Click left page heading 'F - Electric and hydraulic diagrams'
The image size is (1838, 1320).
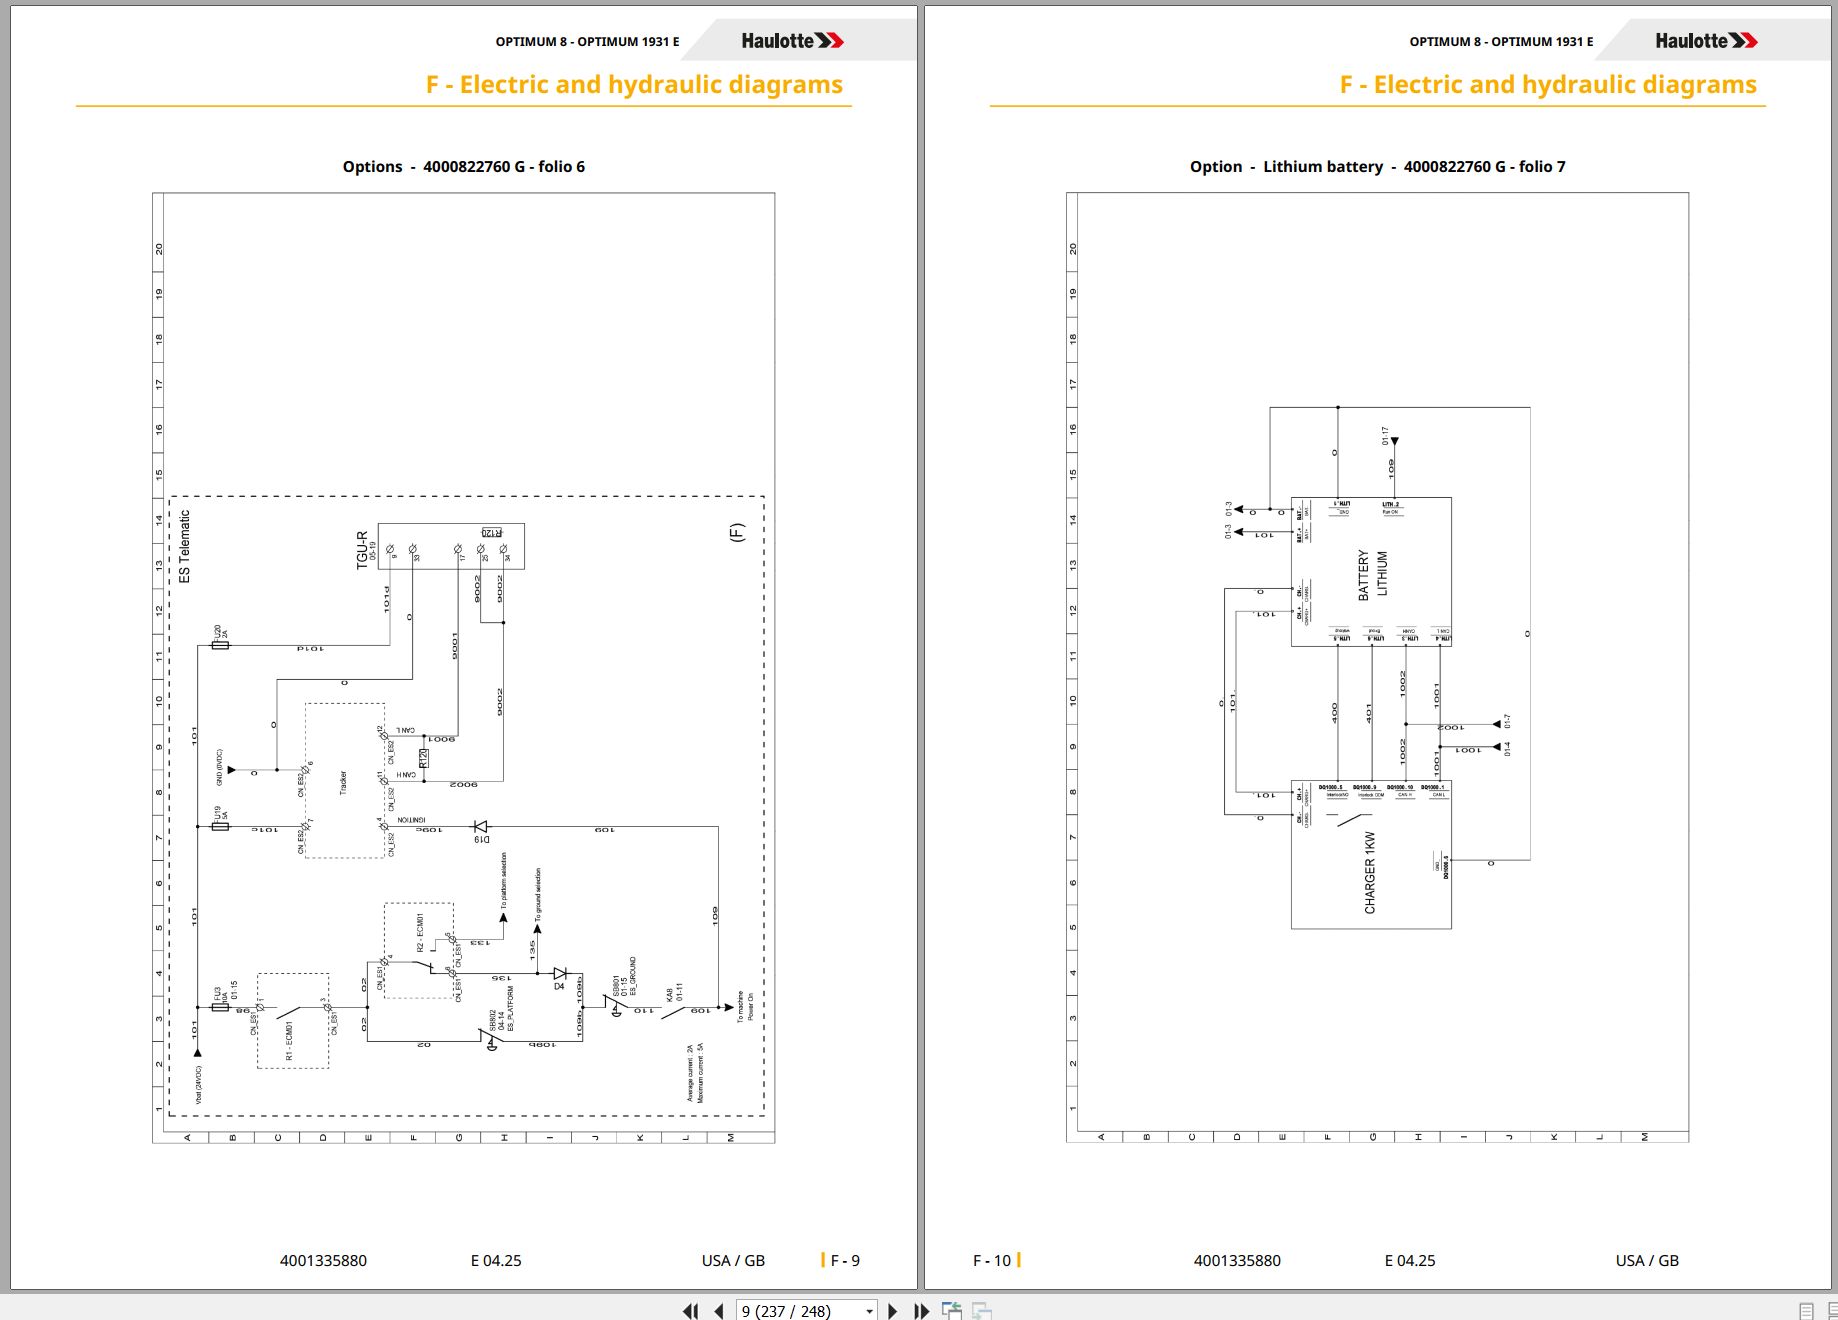tap(634, 85)
